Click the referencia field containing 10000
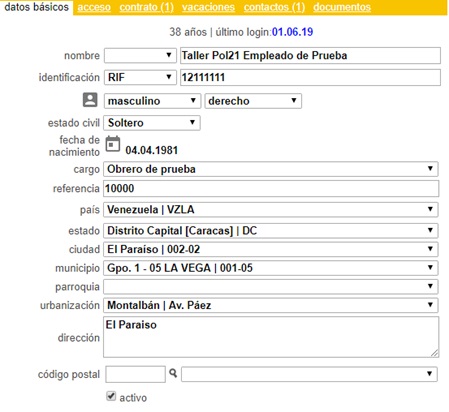The image size is (449, 412). coord(271,189)
